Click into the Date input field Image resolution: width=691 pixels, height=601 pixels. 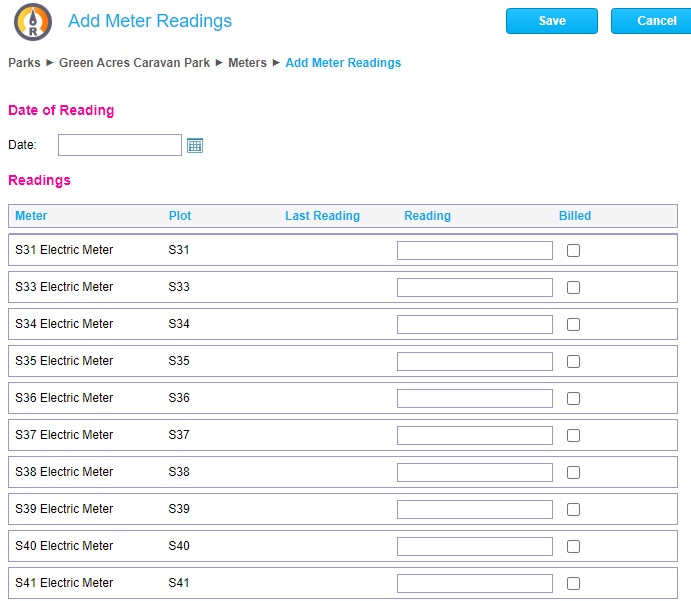[120, 146]
